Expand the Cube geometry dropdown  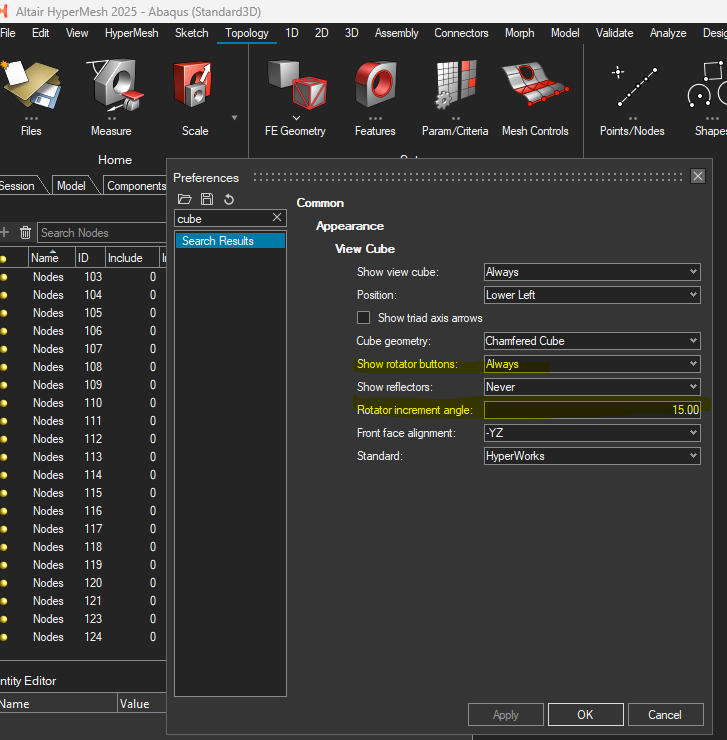(x=591, y=341)
